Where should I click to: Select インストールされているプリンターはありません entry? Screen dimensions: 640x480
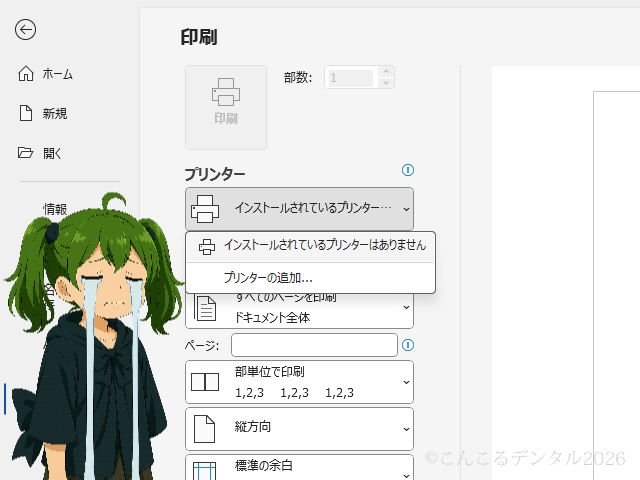tap(311, 246)
